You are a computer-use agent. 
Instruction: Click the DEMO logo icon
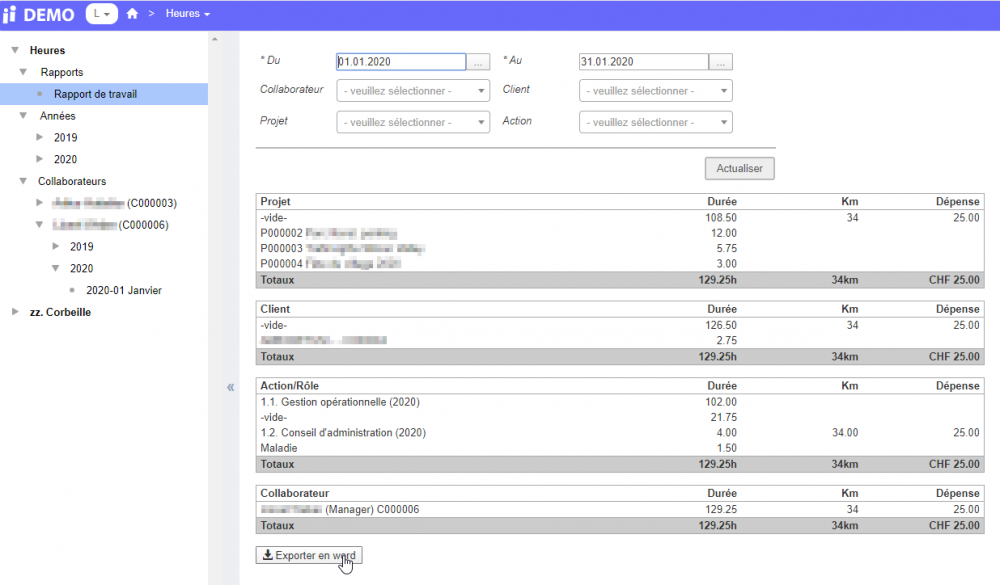click(x=10, y=14)
